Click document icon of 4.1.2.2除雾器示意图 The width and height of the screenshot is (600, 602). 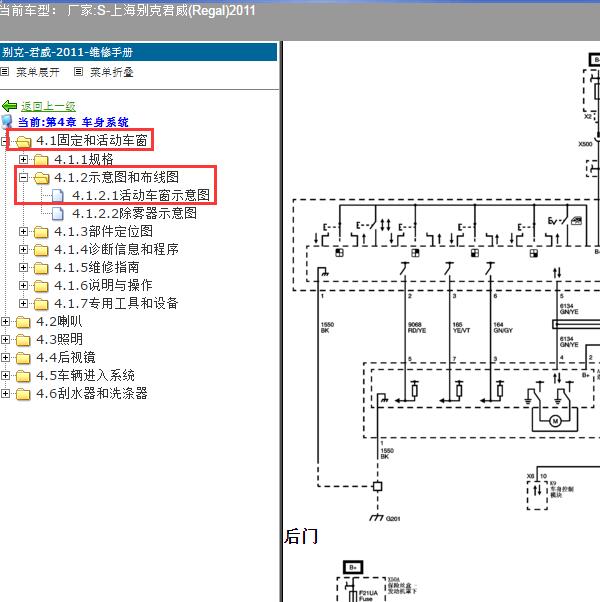point(58,213)
